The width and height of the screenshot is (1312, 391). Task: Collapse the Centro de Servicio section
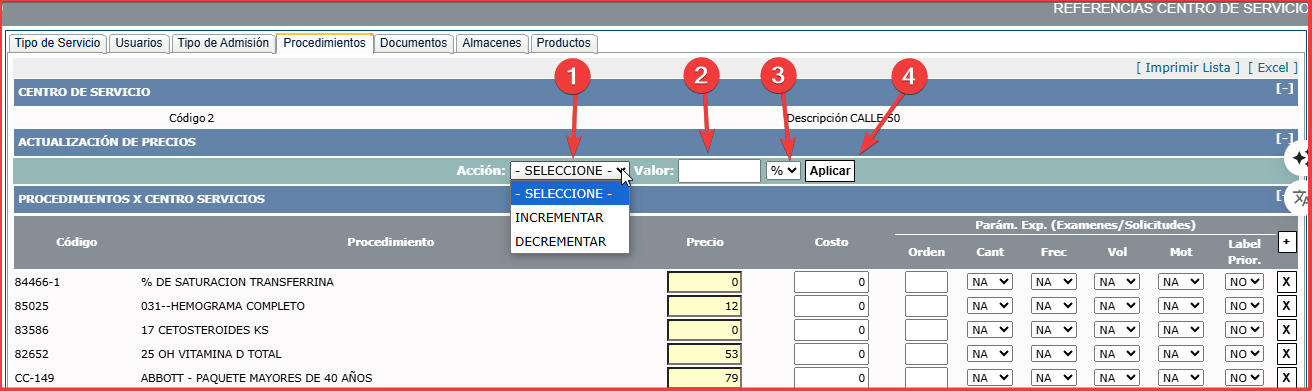click(1285, 89)
